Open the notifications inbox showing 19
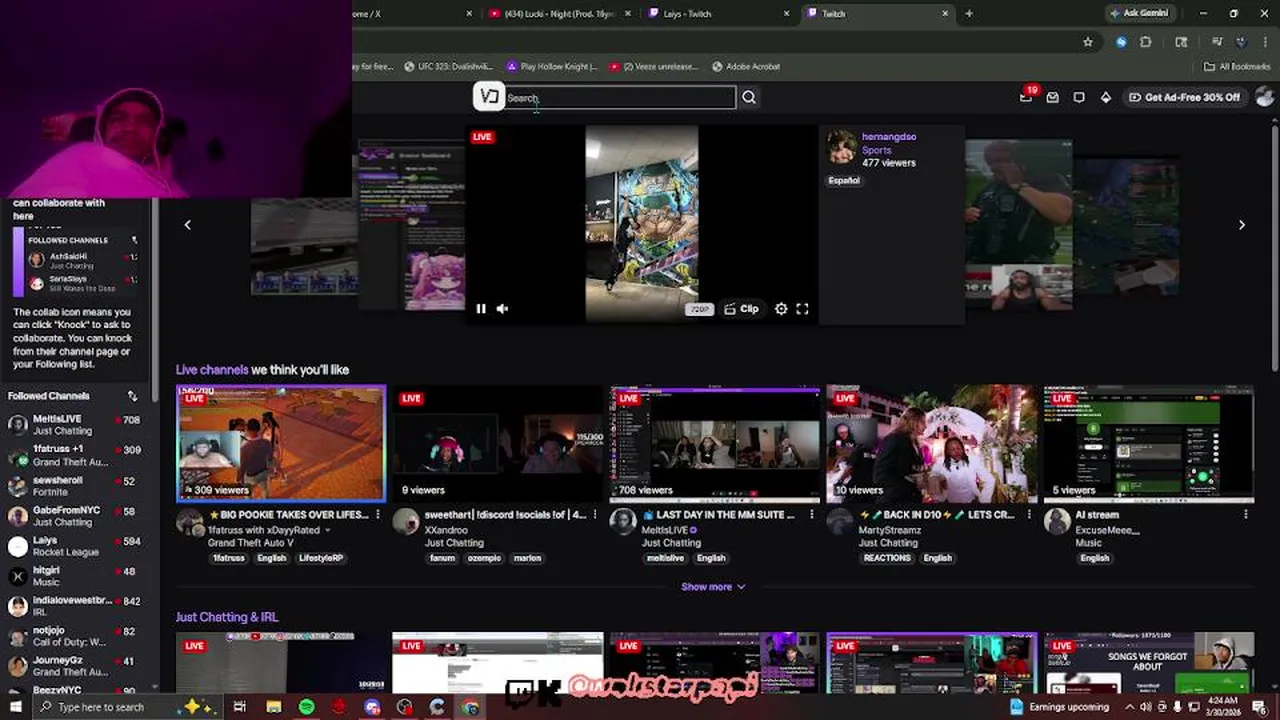 pyautogui.click(x=1026, y=96)
